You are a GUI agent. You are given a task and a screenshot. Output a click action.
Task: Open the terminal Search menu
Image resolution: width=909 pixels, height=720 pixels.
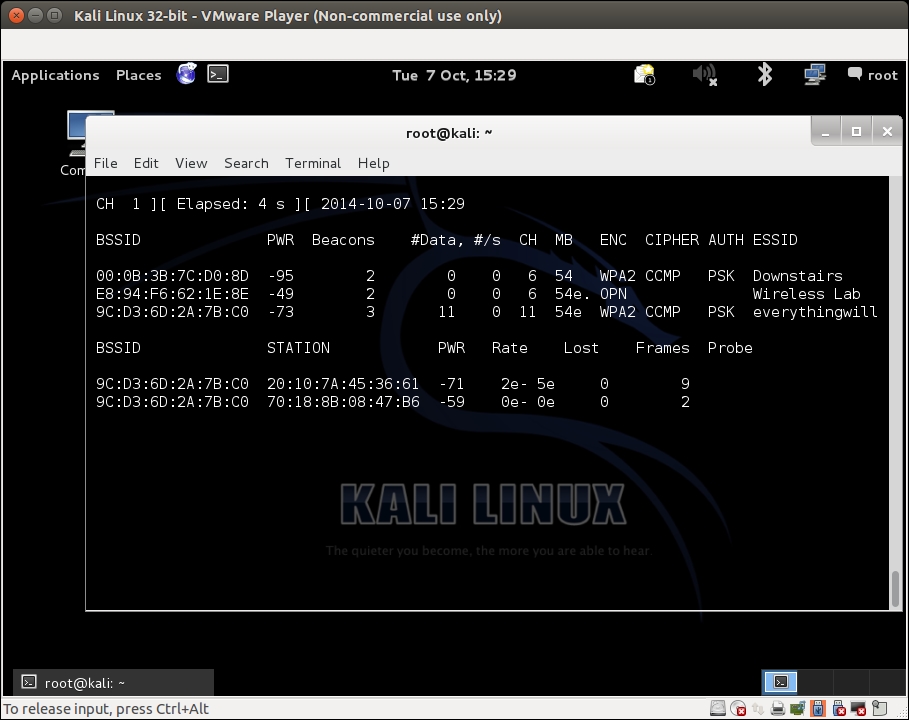(246, 163)
